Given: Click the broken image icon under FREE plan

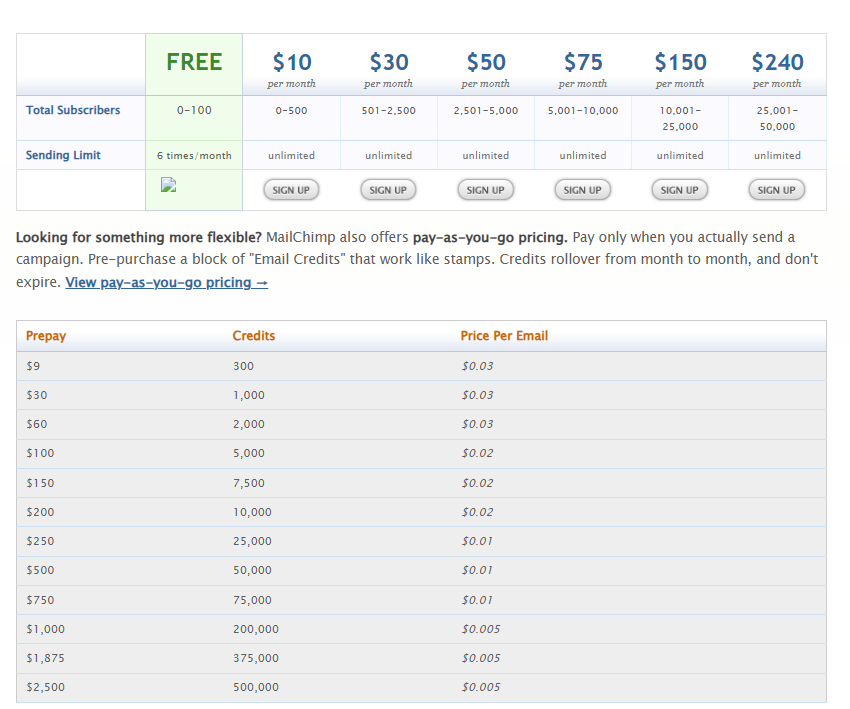Looking at the screenshot, I should (x=169, y=185).
